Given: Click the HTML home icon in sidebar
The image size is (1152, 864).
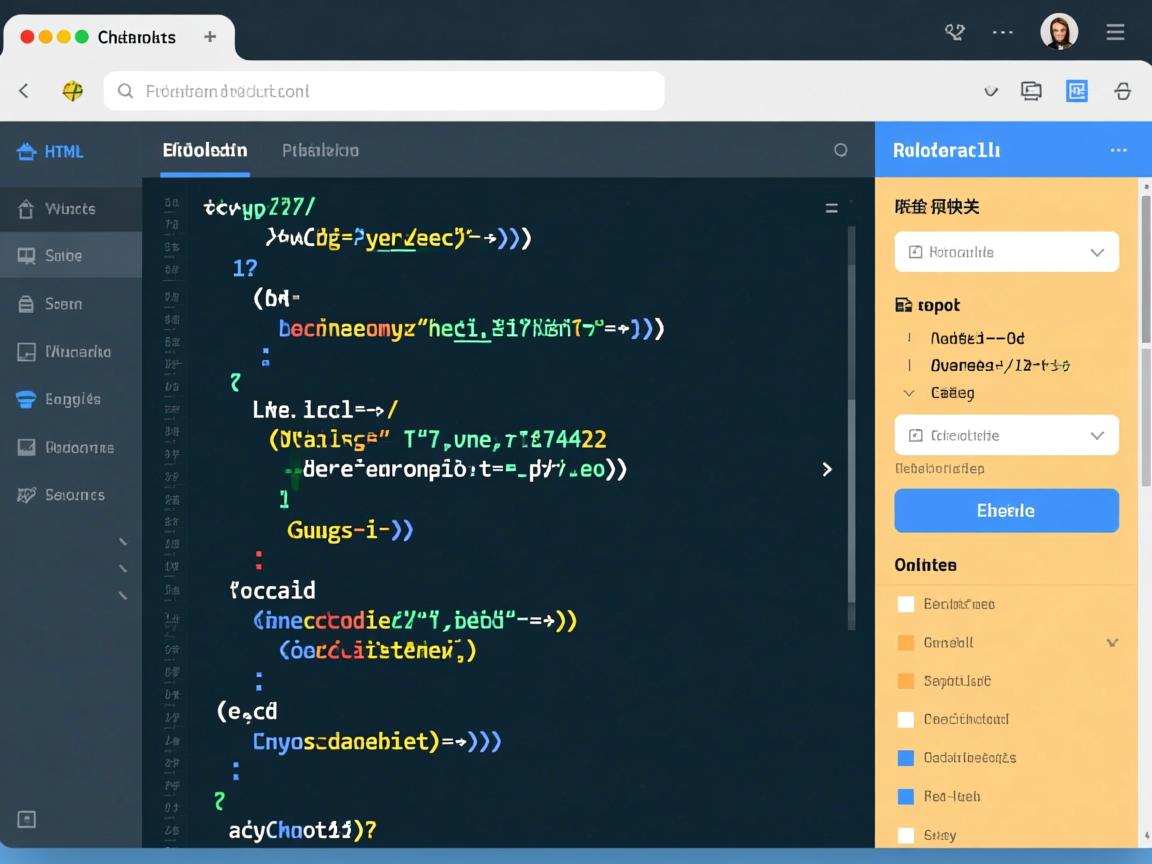Looking at the screenshot, I should coord(27,152).
